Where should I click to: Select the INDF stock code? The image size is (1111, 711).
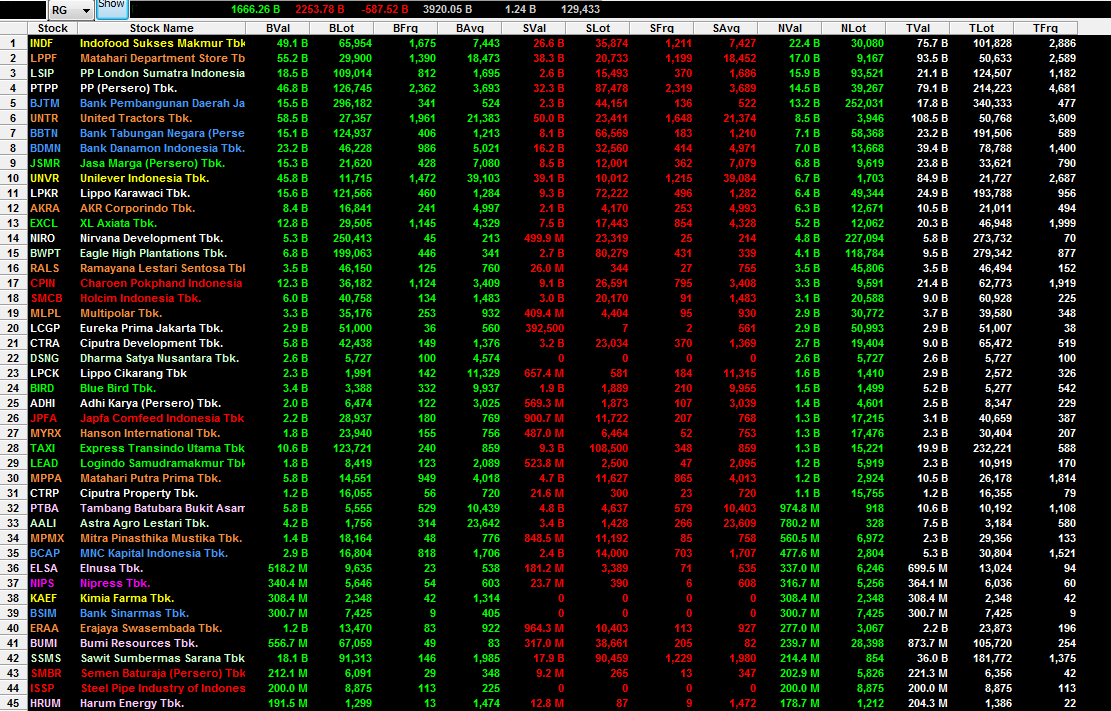click(42, 43)
